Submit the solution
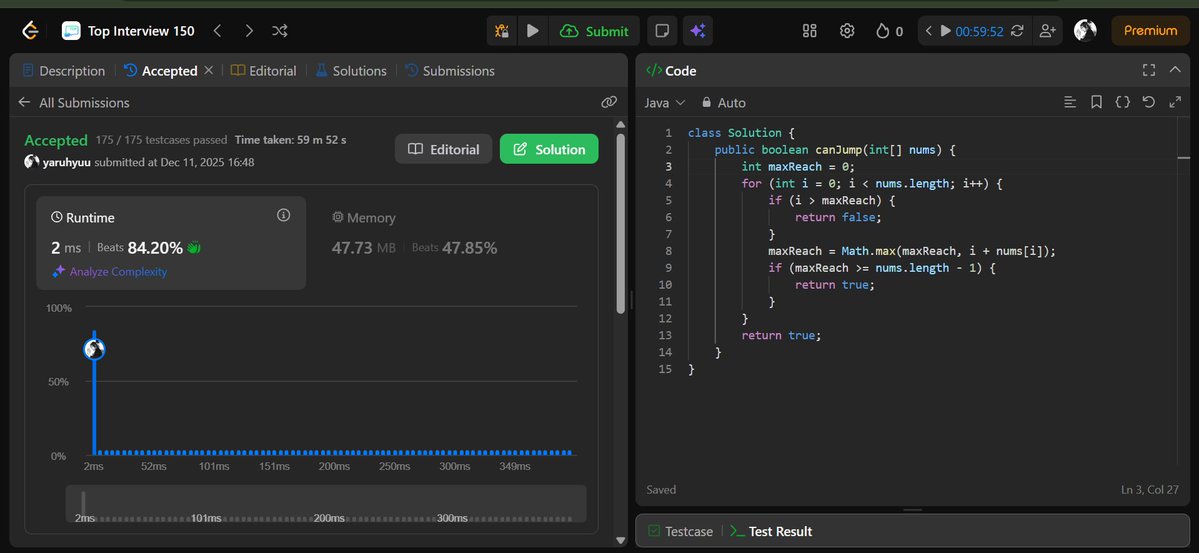 pyautogui.click(x=594, y=31)
